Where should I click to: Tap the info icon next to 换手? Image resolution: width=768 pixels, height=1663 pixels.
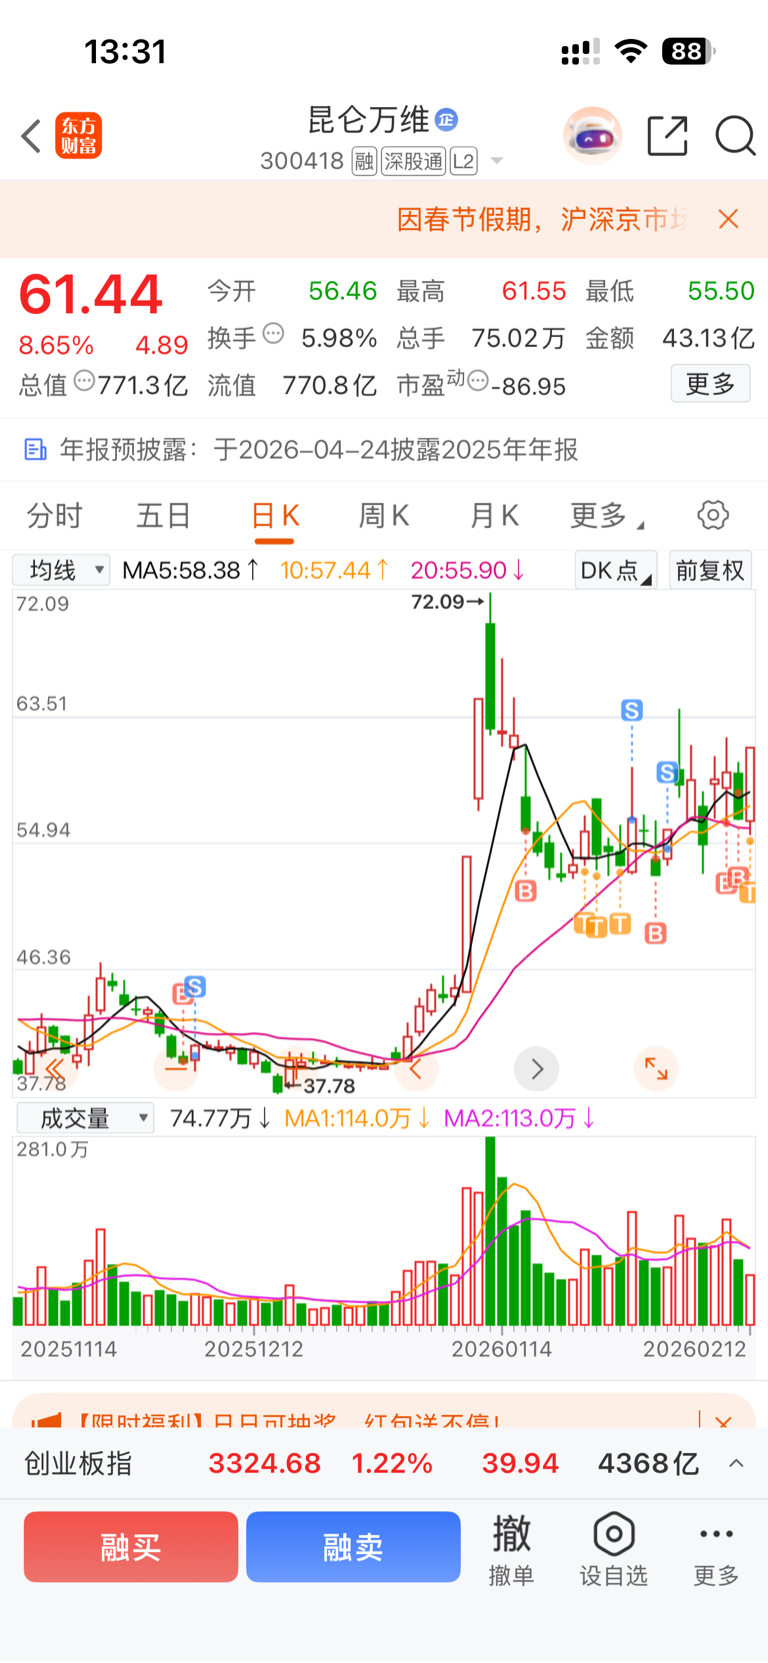coord(273,334)
